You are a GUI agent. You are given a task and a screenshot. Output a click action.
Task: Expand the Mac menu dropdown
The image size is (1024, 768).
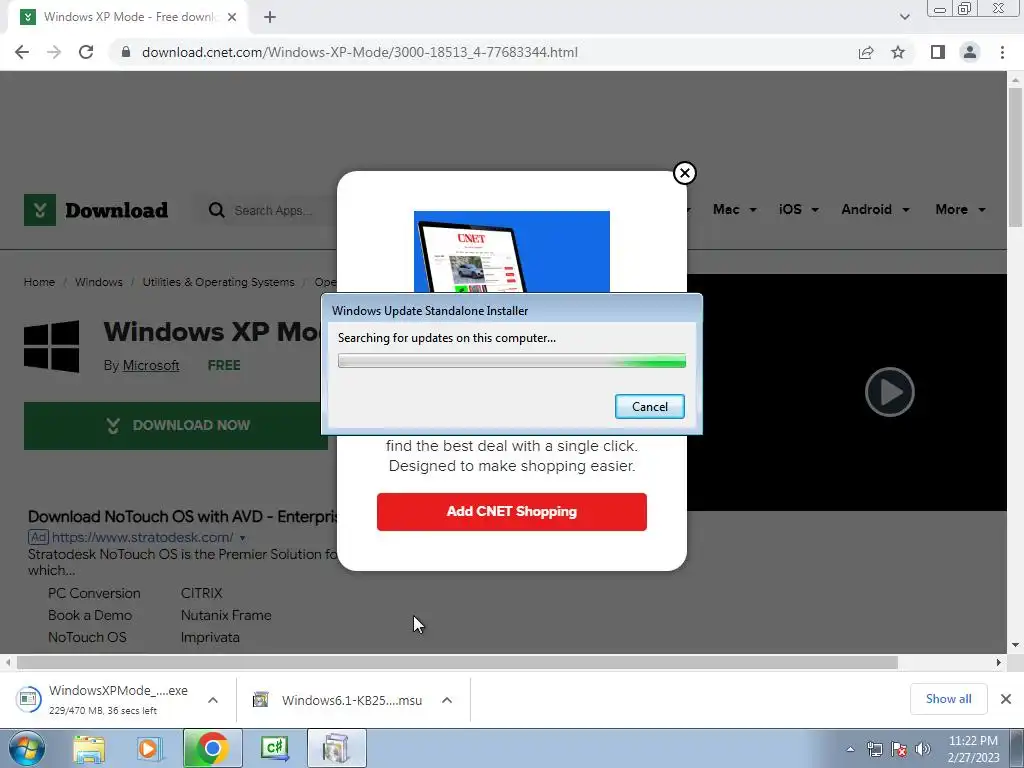click(735, 210)
